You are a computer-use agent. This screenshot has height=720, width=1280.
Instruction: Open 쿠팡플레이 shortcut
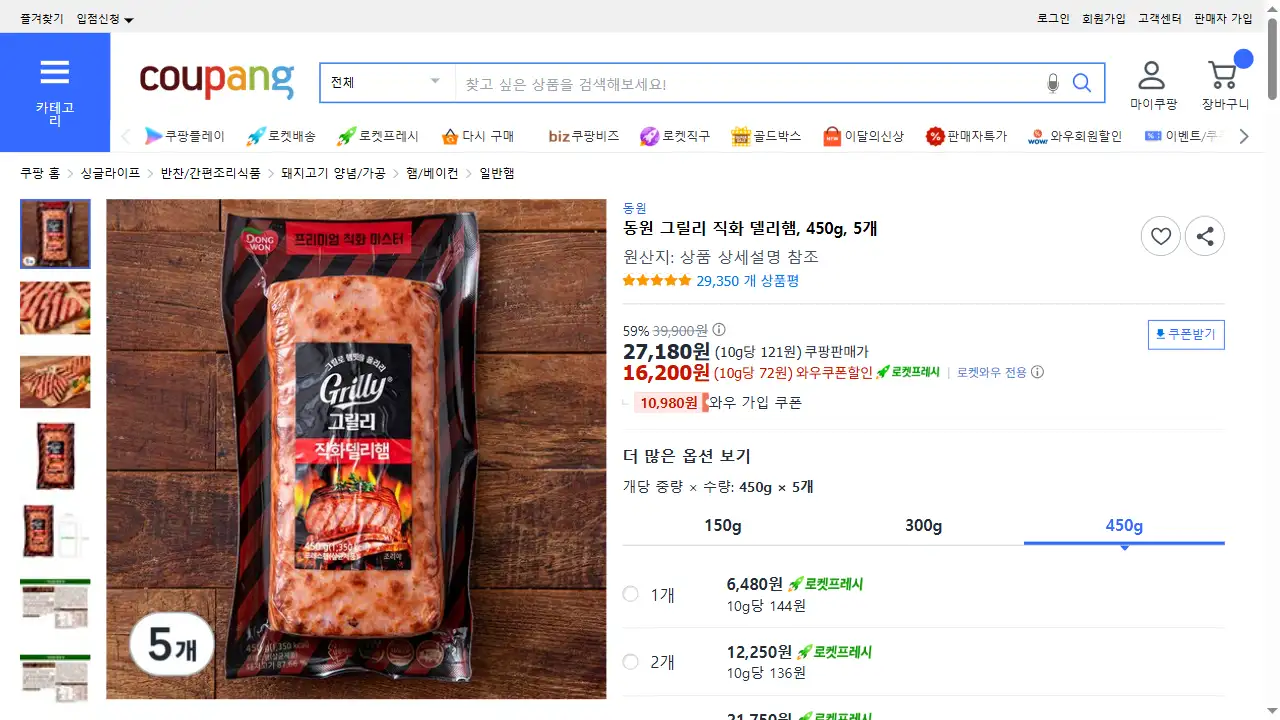coord(184,136)
